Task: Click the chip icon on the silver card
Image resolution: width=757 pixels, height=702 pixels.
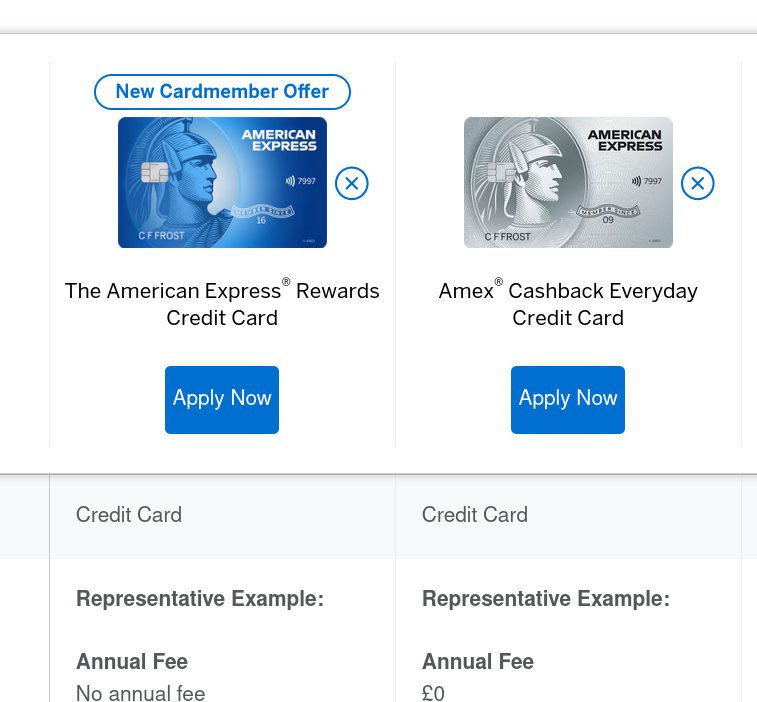Action: click(x=501, y=172)
